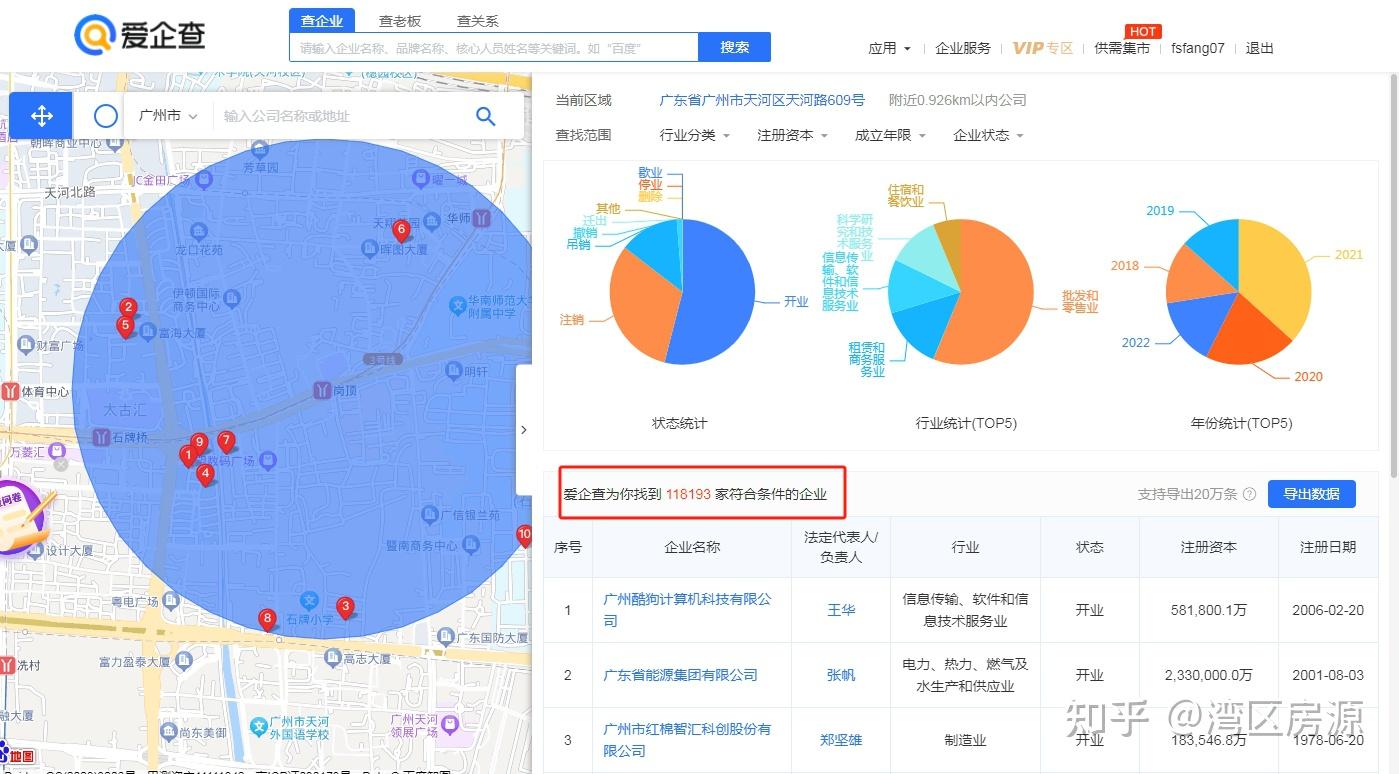Viewport: 1399px width, 774px height.
Task: Click the blue 搜索 button
Action: coord(735,47)
